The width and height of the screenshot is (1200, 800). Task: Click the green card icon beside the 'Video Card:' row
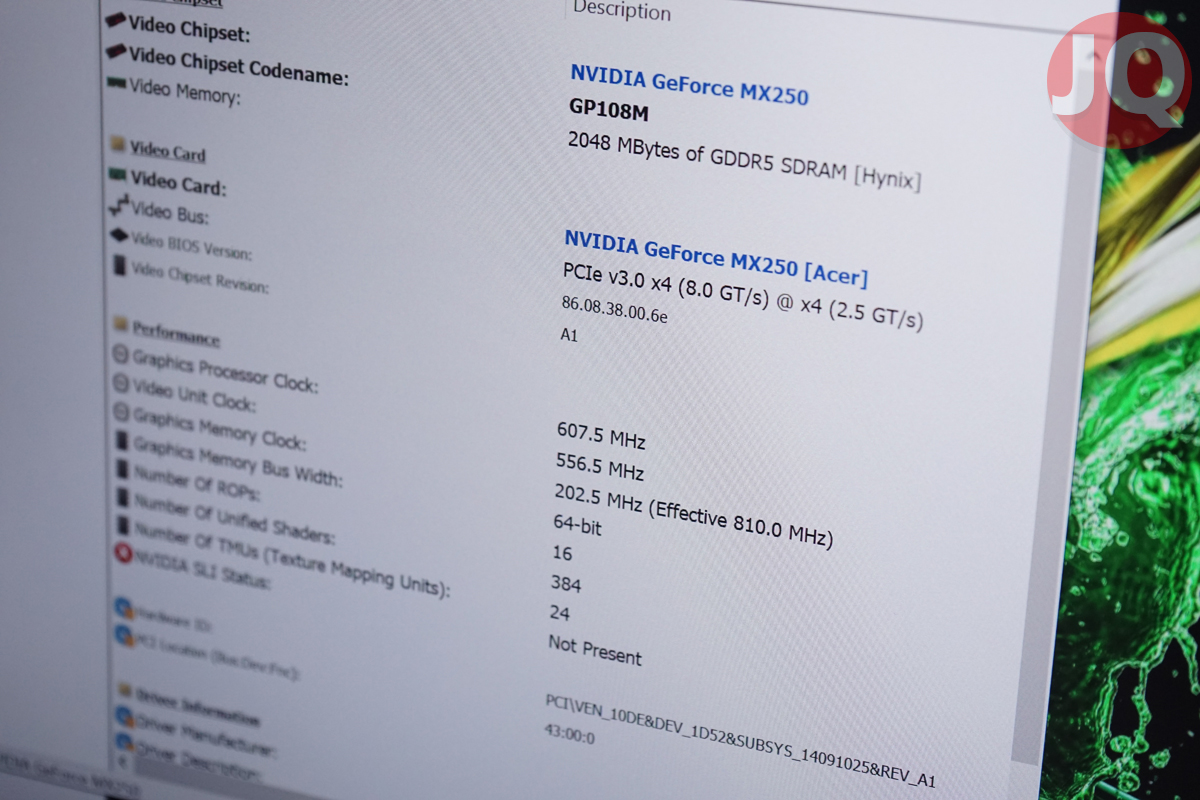tap(119, 176)
